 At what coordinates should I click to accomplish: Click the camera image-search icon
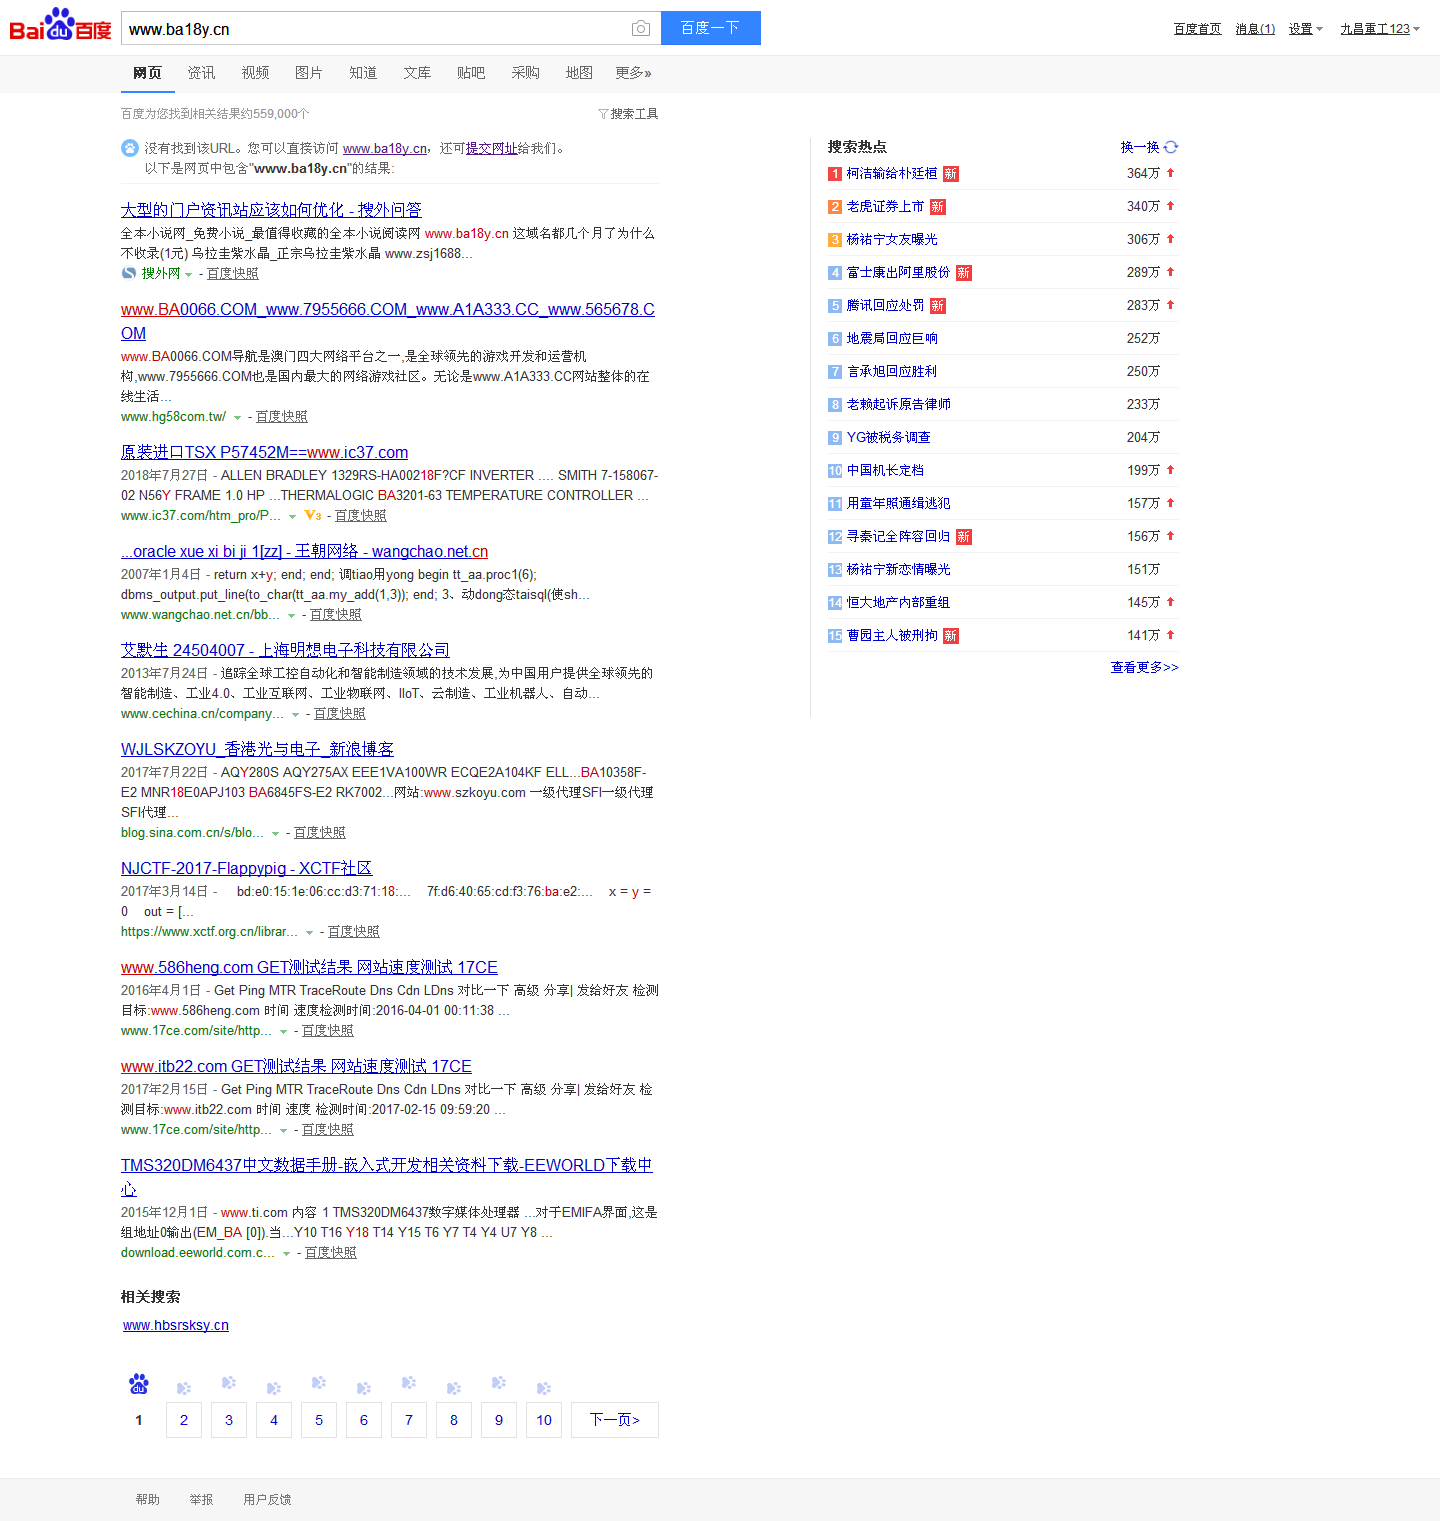click(641, 29)
